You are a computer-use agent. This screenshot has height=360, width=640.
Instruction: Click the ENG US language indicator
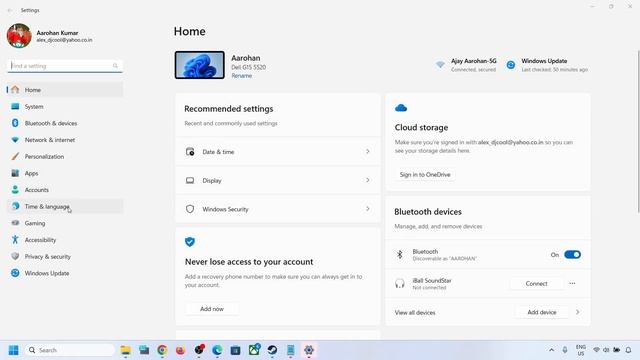(x=581, y=350)
